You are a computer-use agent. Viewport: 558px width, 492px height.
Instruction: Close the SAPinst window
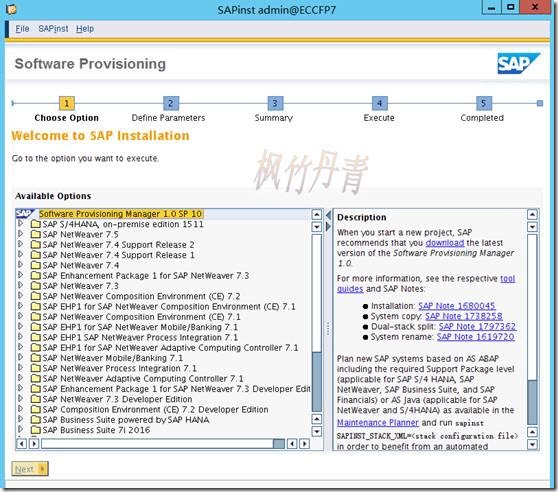(535, 7)
